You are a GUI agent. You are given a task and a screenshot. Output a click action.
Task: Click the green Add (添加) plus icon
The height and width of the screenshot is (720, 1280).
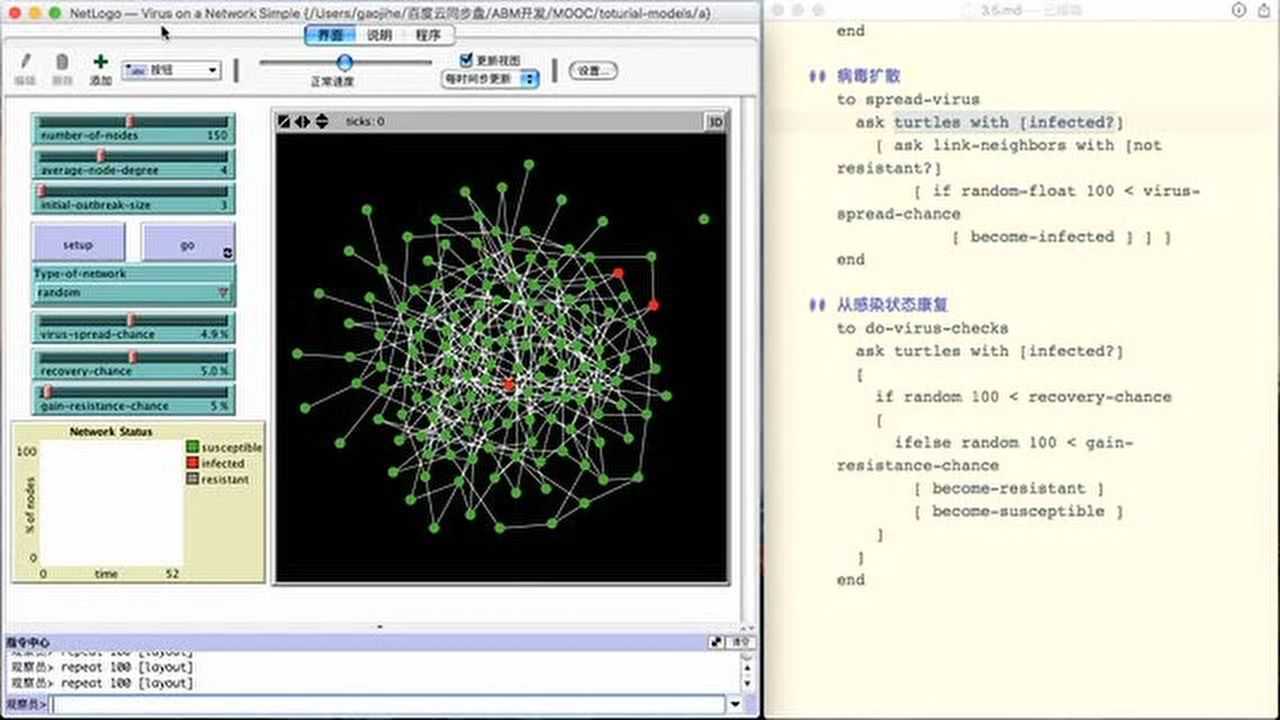pyautogui.click(x=100, y=63)
